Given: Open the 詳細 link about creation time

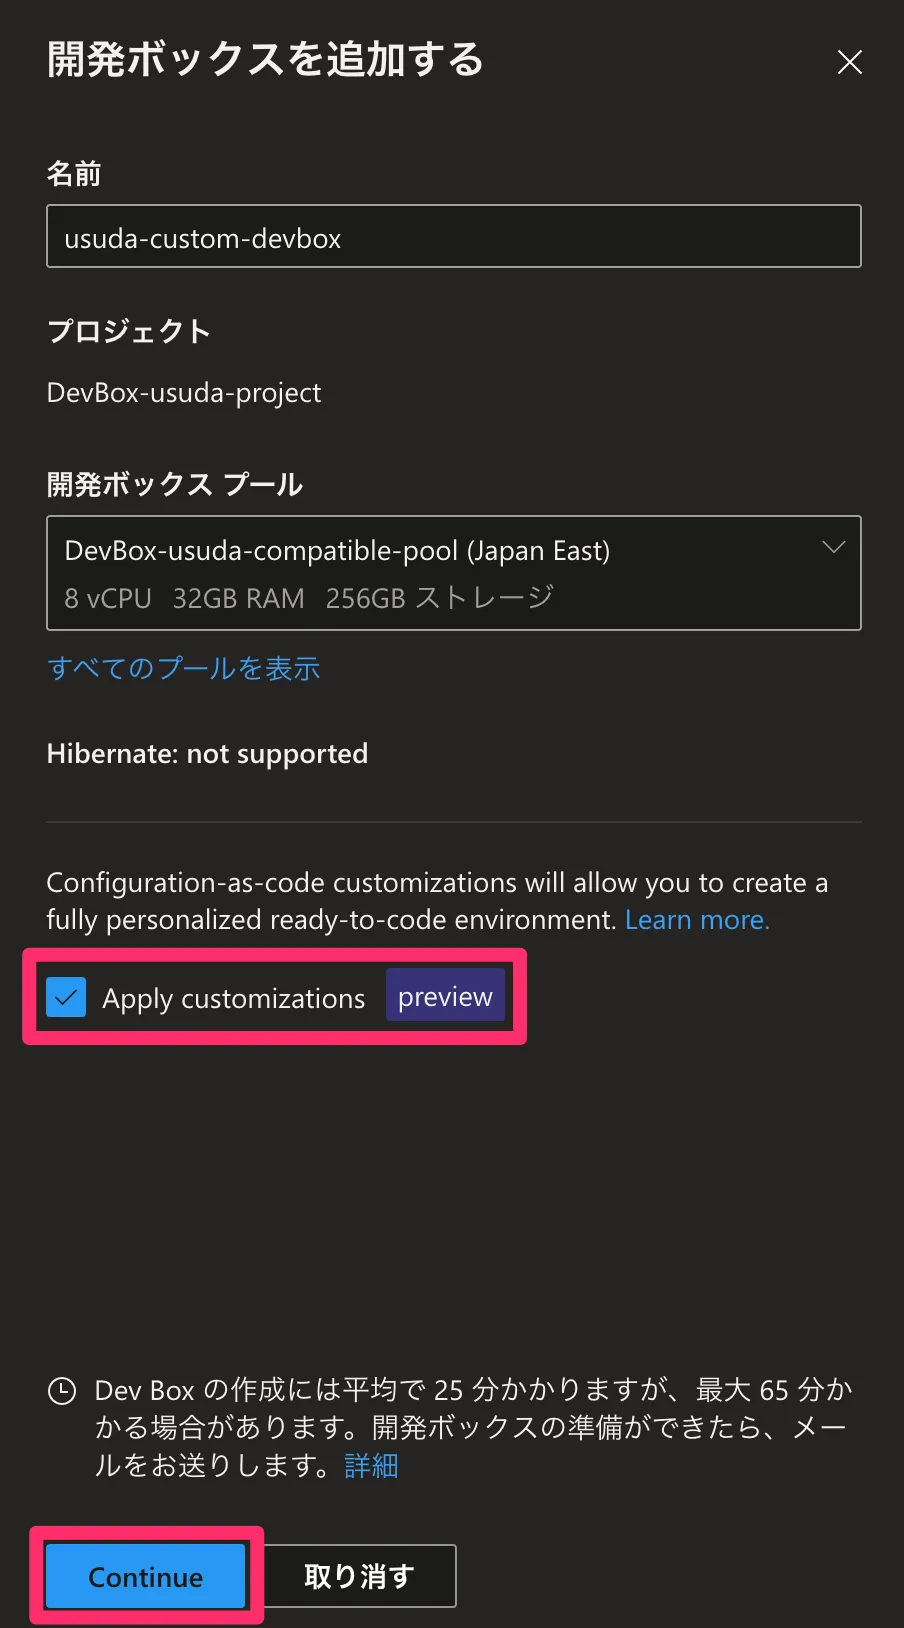Looking at the screenshot, I should coord(371,1465).
